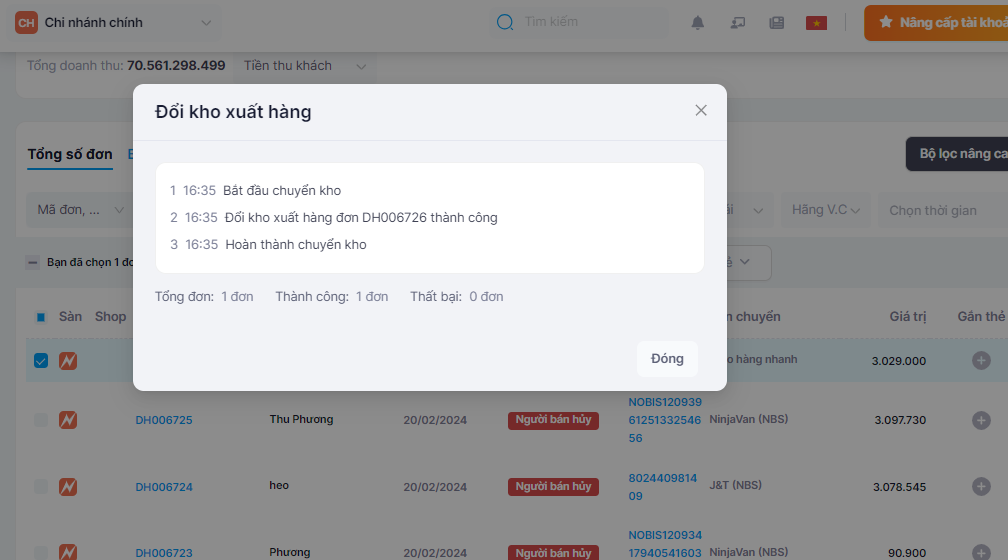Uncheck the selected first order row checkbox
1008x560 pixels.
(x=41, y=361)
